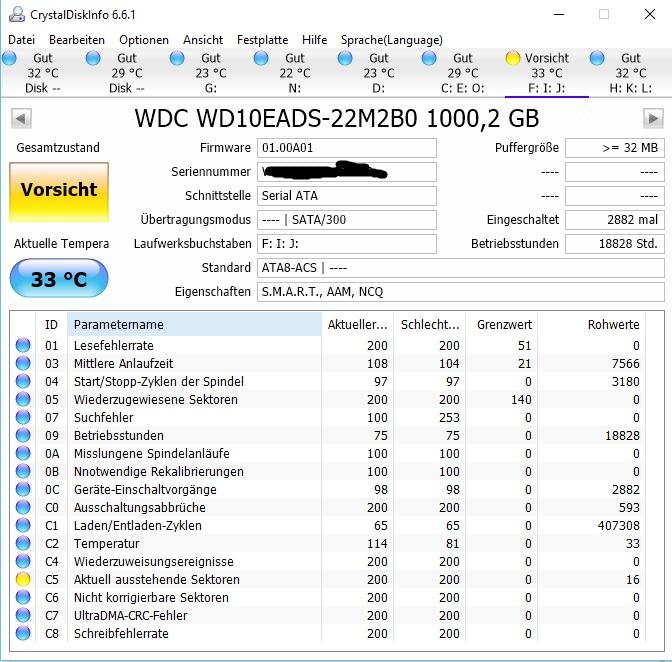The image size is (672, 662).
Task: Select the Aktuell ausstehende Sektoren row name
Action: (156, 579)
